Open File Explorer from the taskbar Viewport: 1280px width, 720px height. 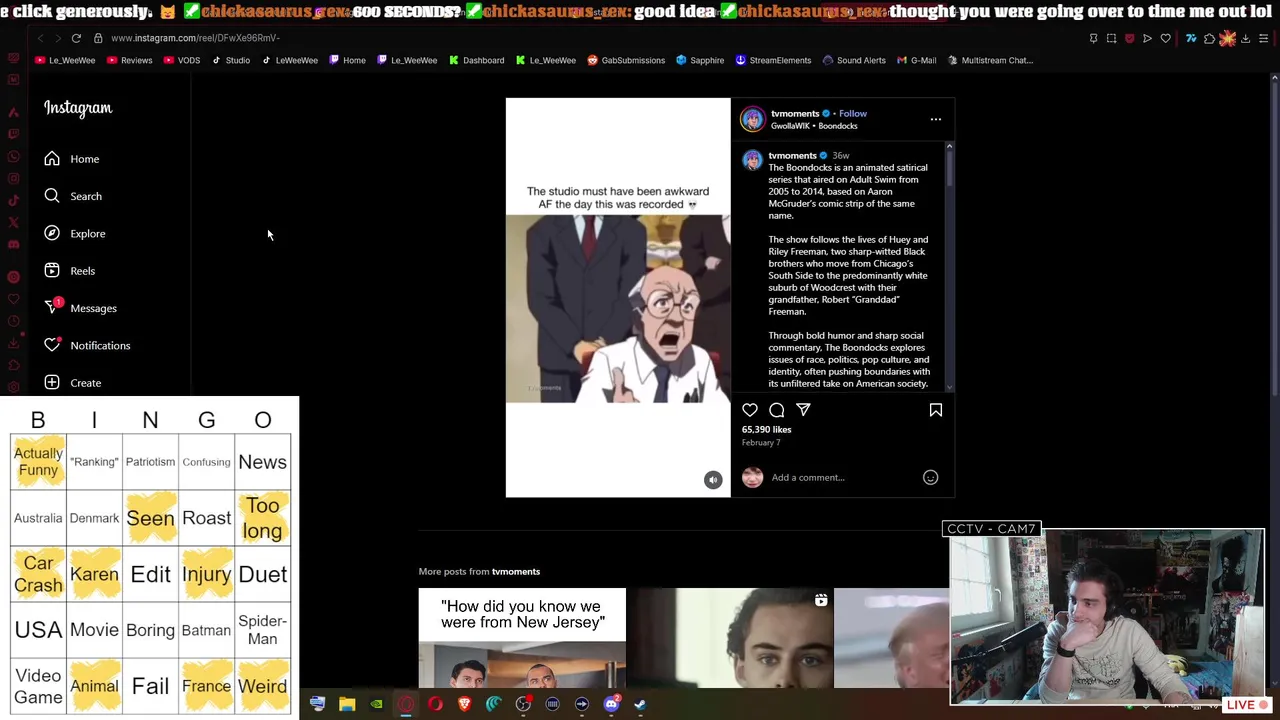347,705
